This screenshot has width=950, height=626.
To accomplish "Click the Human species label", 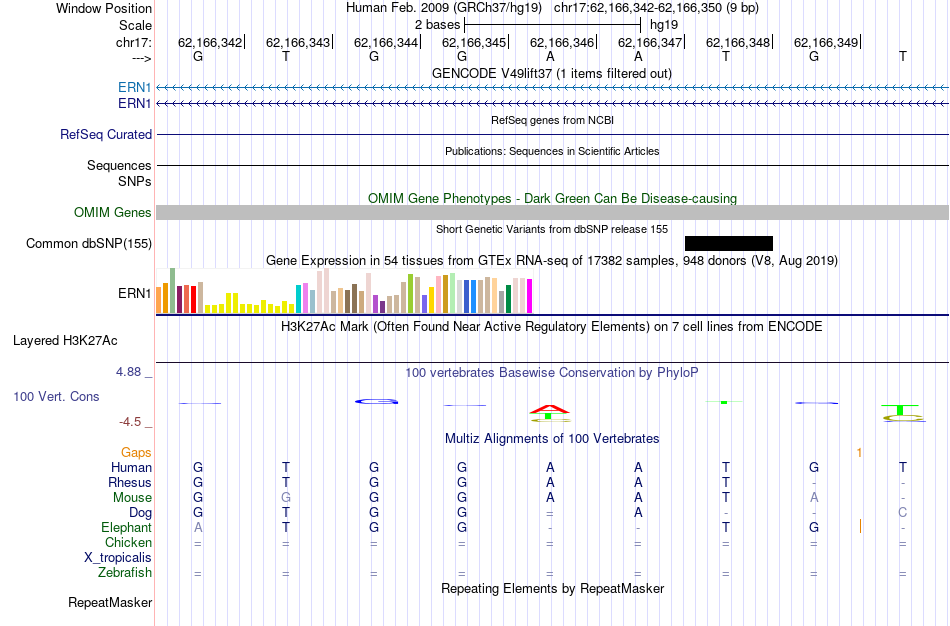I will click(x=131, y=467).
